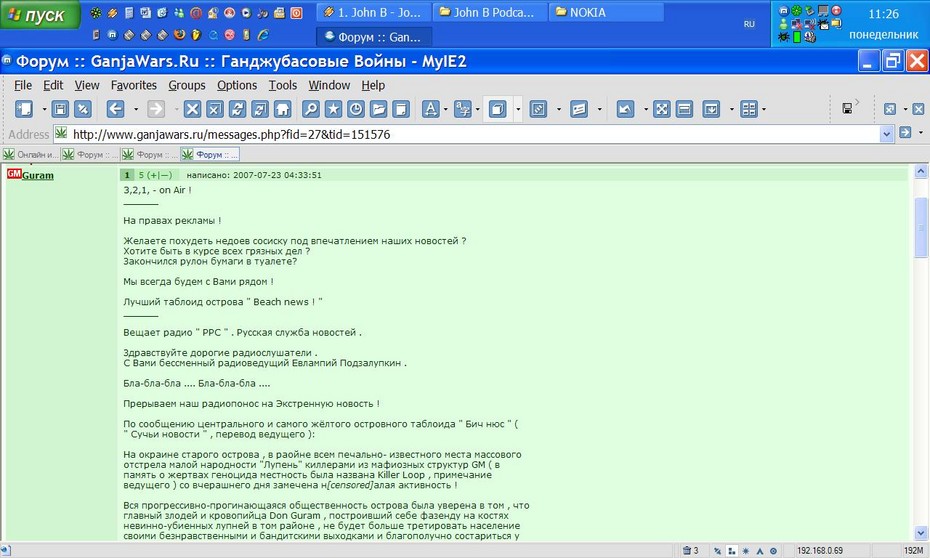
Task: Click the Encoding/translate toolbar icon
Action: point(463,109)
